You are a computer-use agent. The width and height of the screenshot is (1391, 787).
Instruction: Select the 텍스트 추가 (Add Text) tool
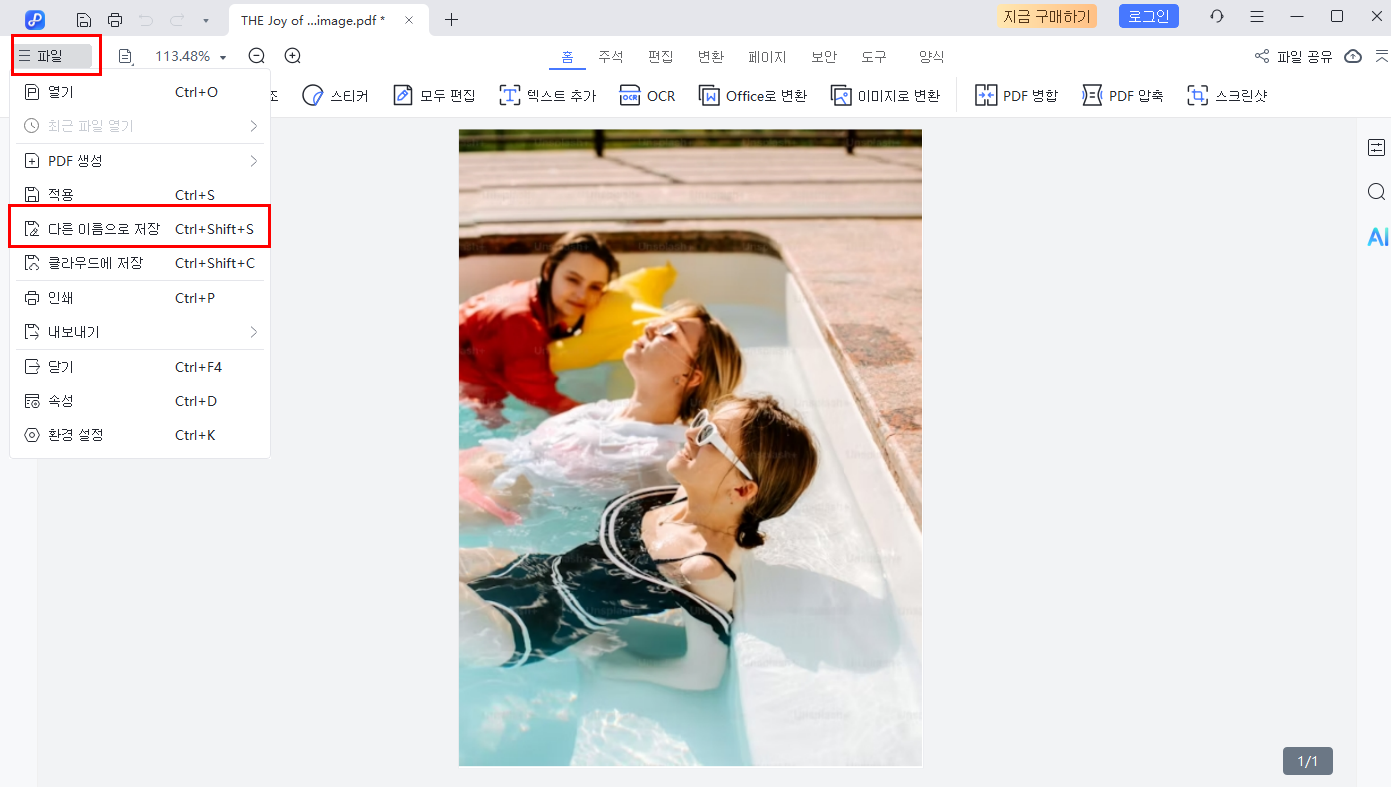[x=547, y=95]
